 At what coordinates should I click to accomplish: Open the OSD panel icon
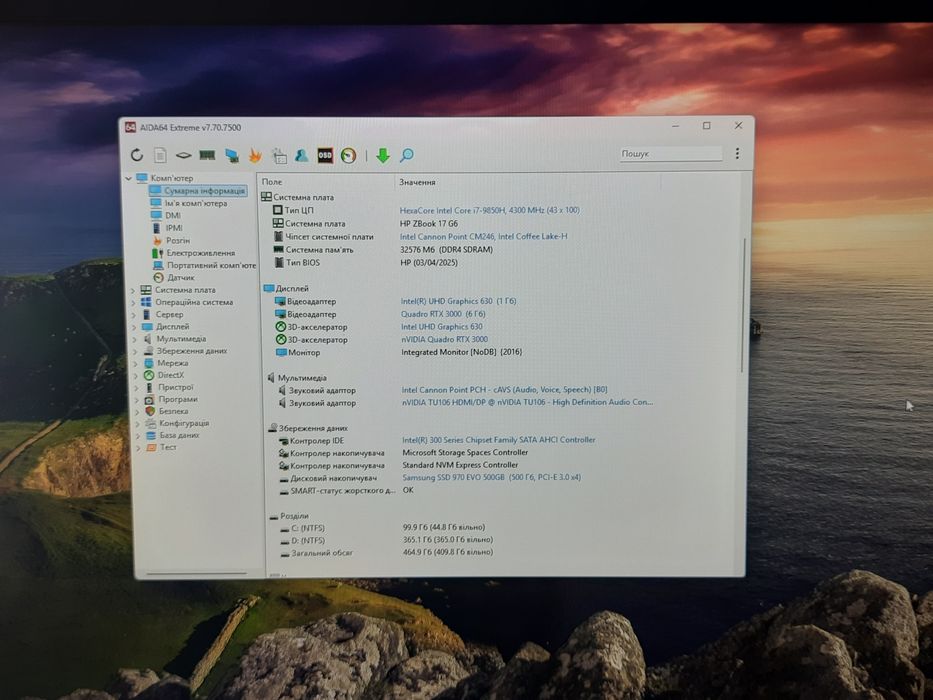point(325,155)
